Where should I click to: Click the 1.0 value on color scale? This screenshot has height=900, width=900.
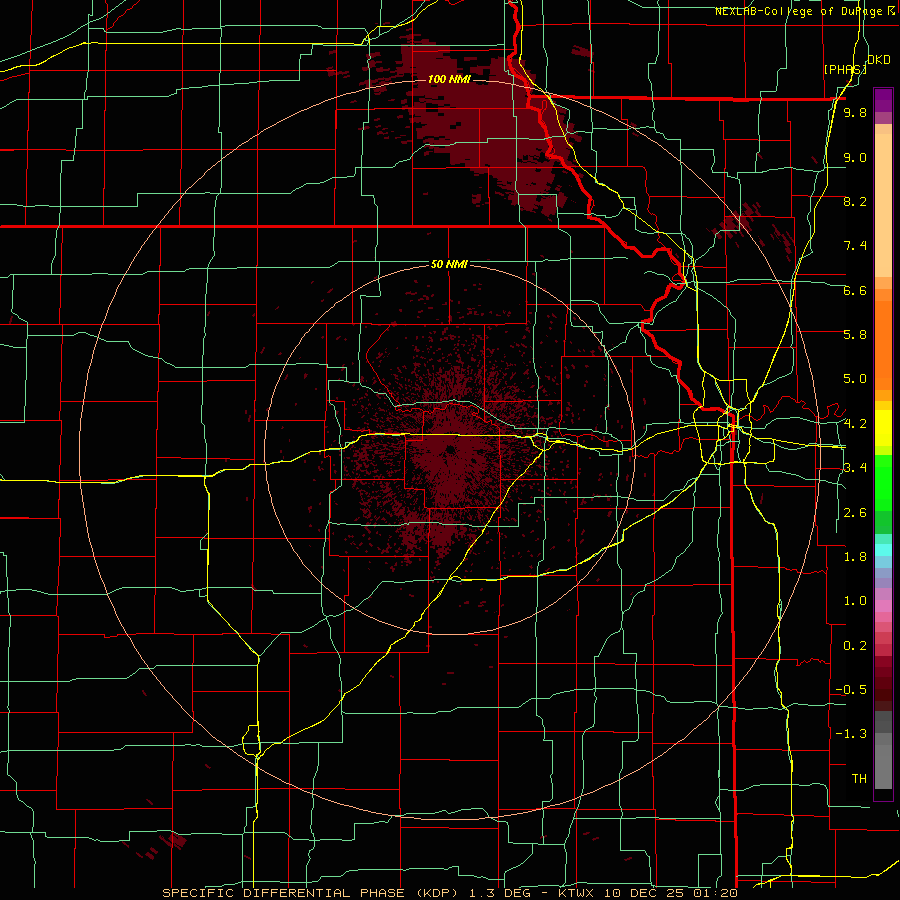point(855,601)
